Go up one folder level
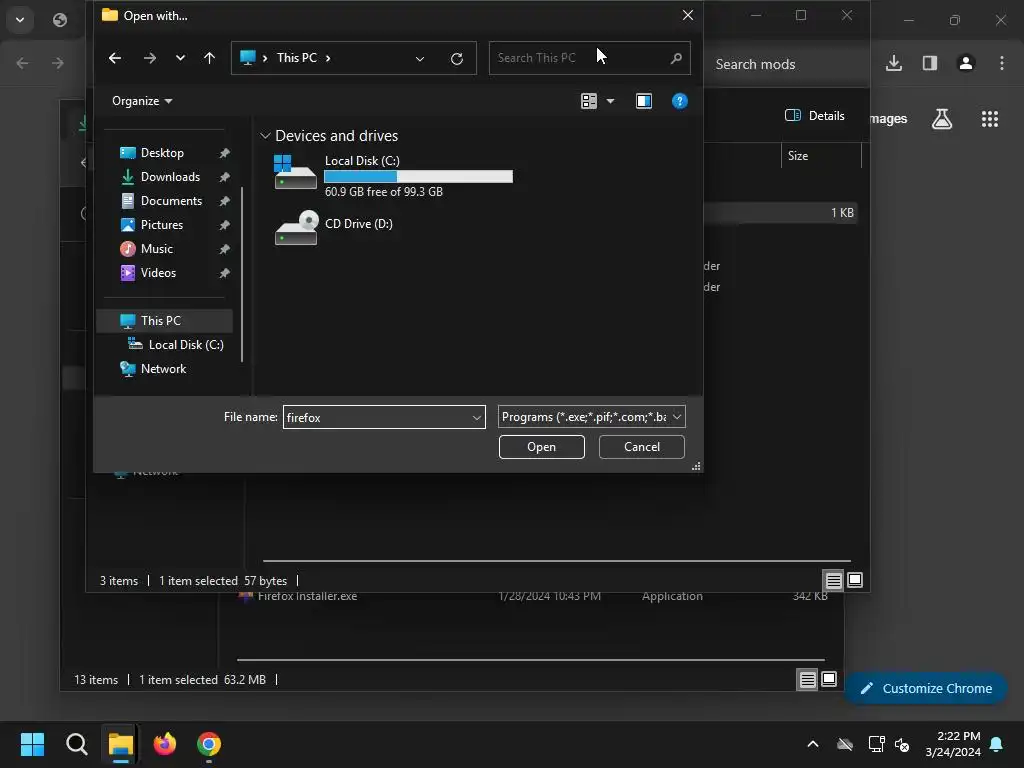Image resolution: width=1024 pixels, height=768 pixels. [209, 58]
